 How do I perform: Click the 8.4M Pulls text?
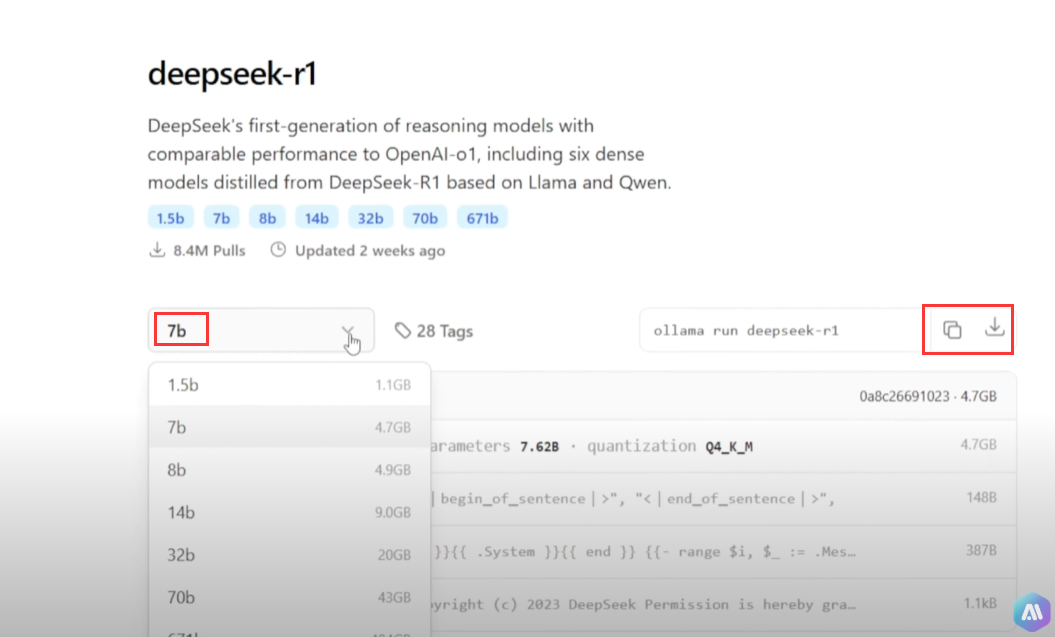click(209, 250)
